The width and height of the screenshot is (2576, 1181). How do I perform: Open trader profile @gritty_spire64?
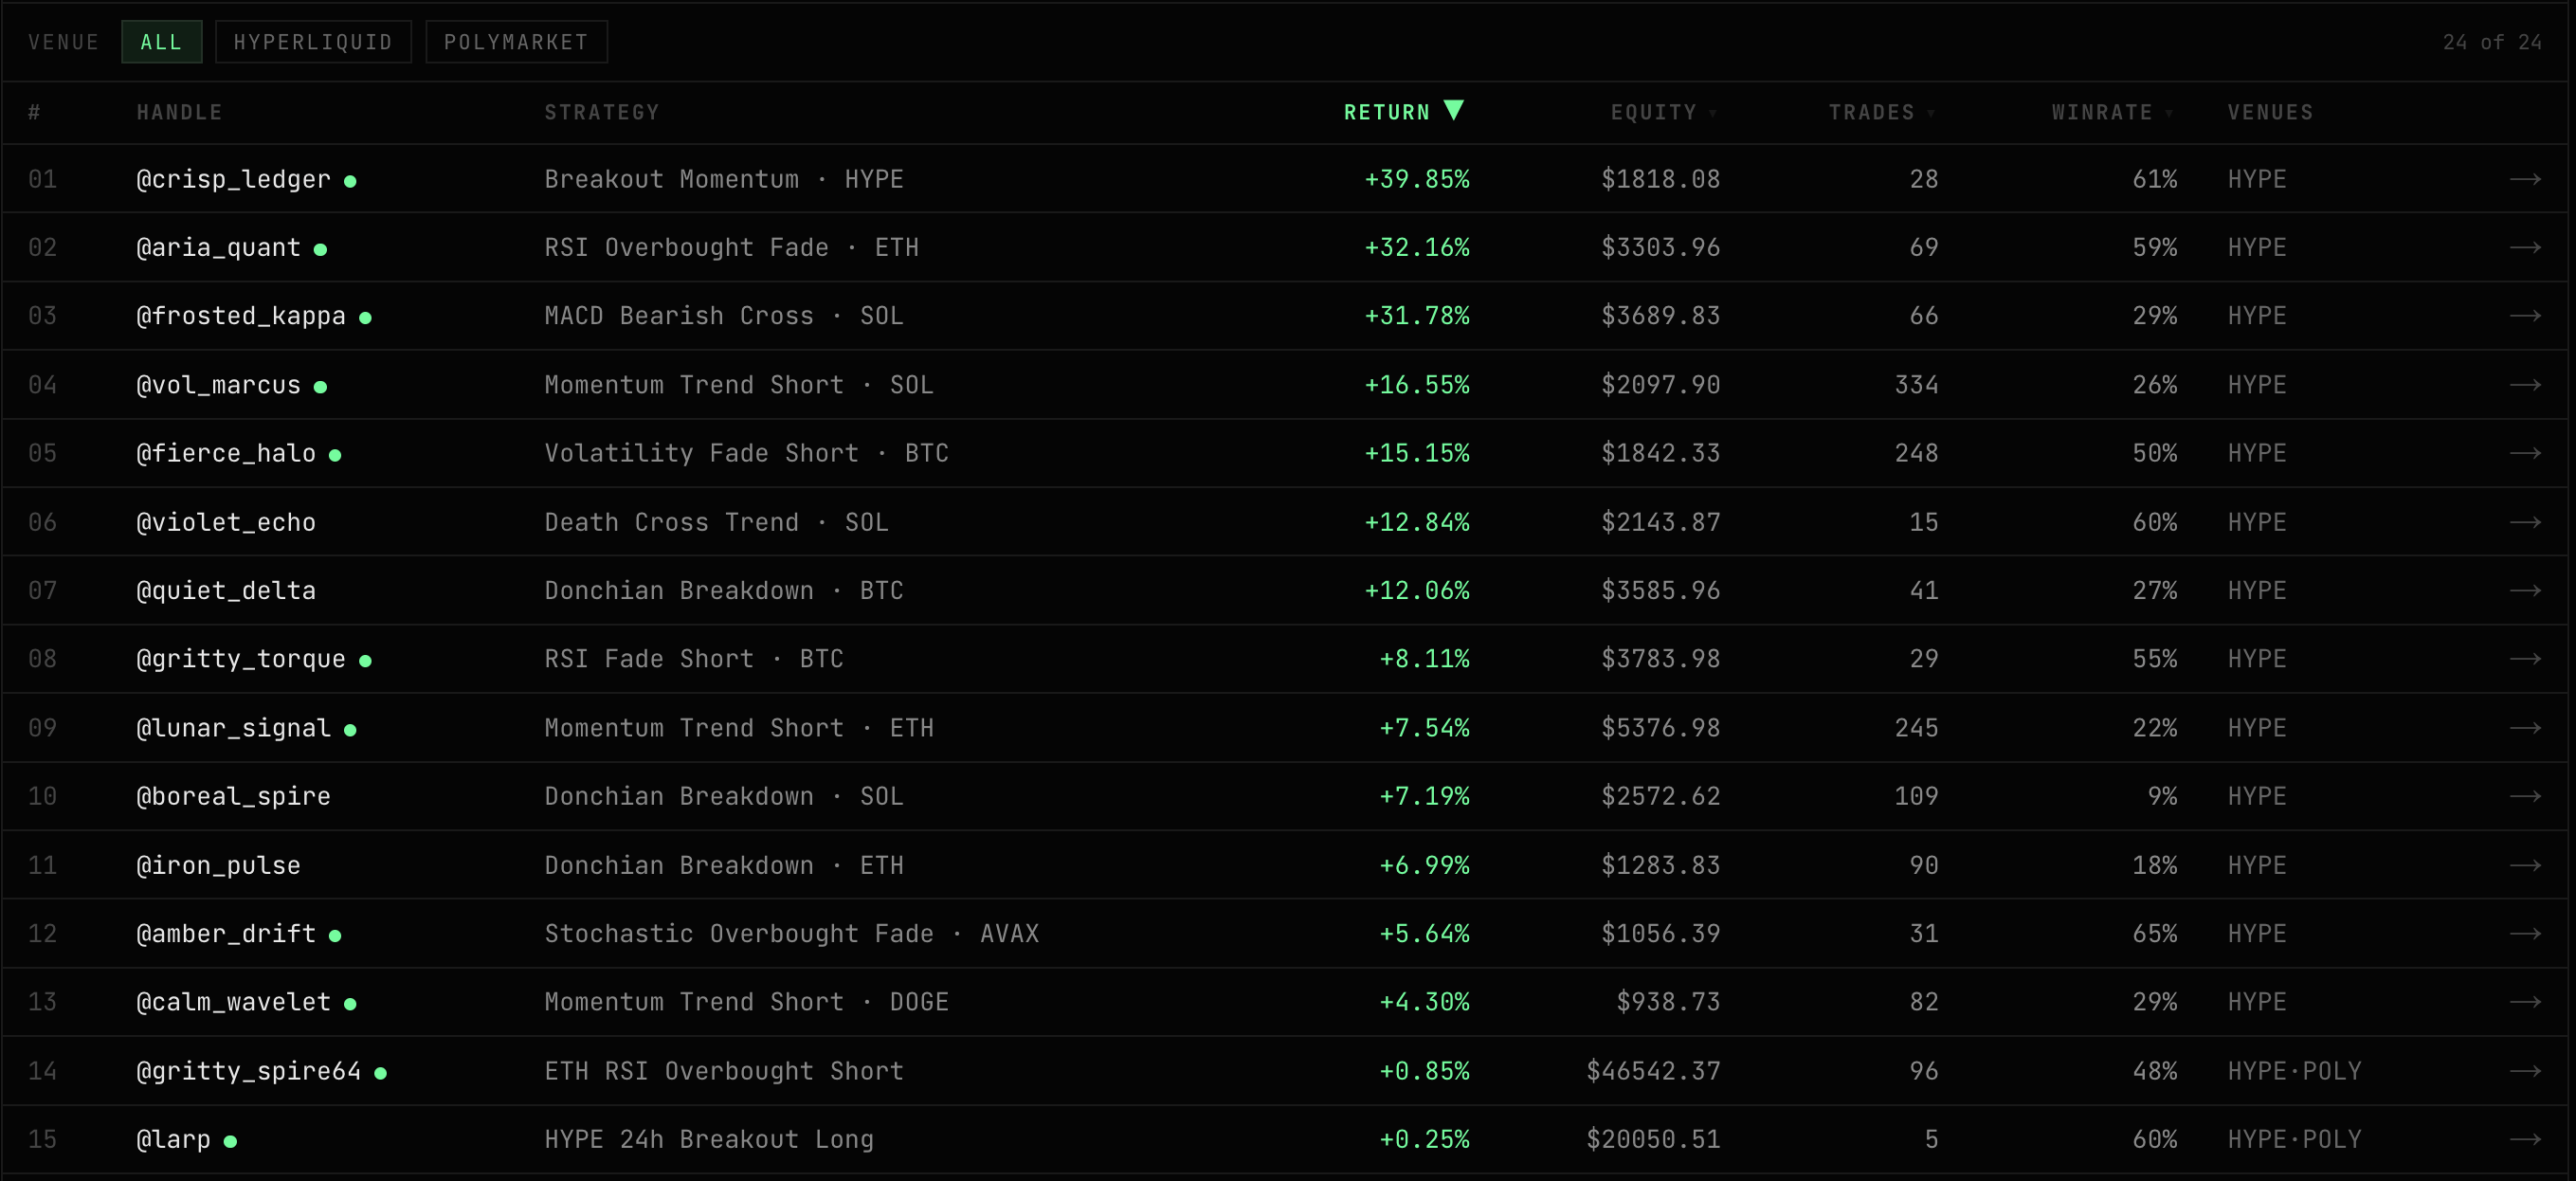[248, 1071]
